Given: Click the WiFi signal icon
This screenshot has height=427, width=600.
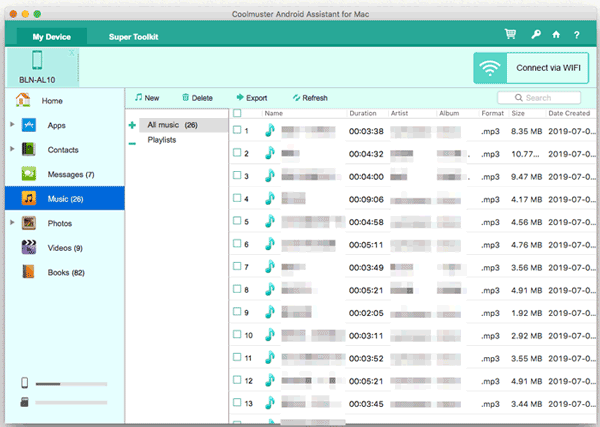Looking at the screenshot, I should click(x=490, y=68).
